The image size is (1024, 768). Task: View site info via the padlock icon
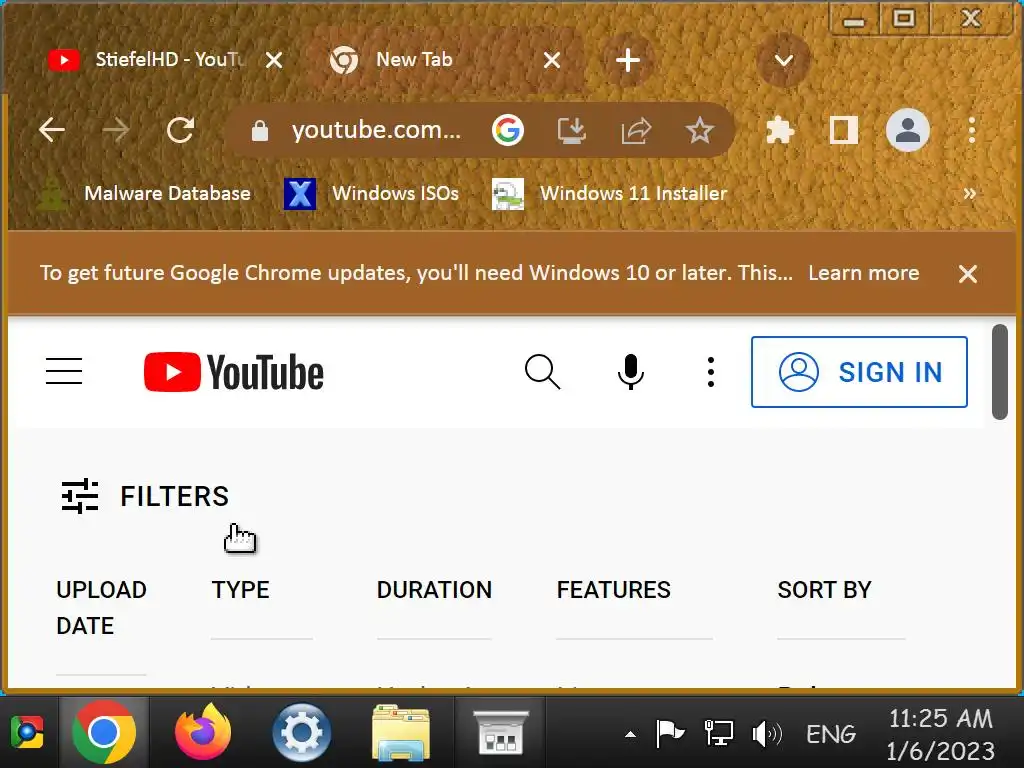[260, 131]
